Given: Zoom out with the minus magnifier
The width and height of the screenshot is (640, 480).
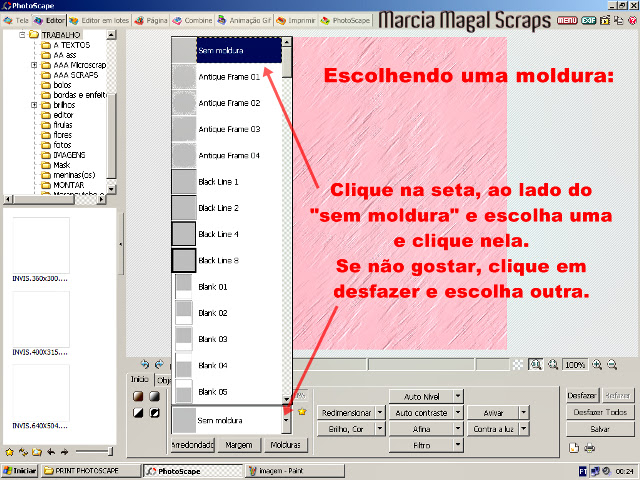Looking at the screenshot, I should 612,364.
